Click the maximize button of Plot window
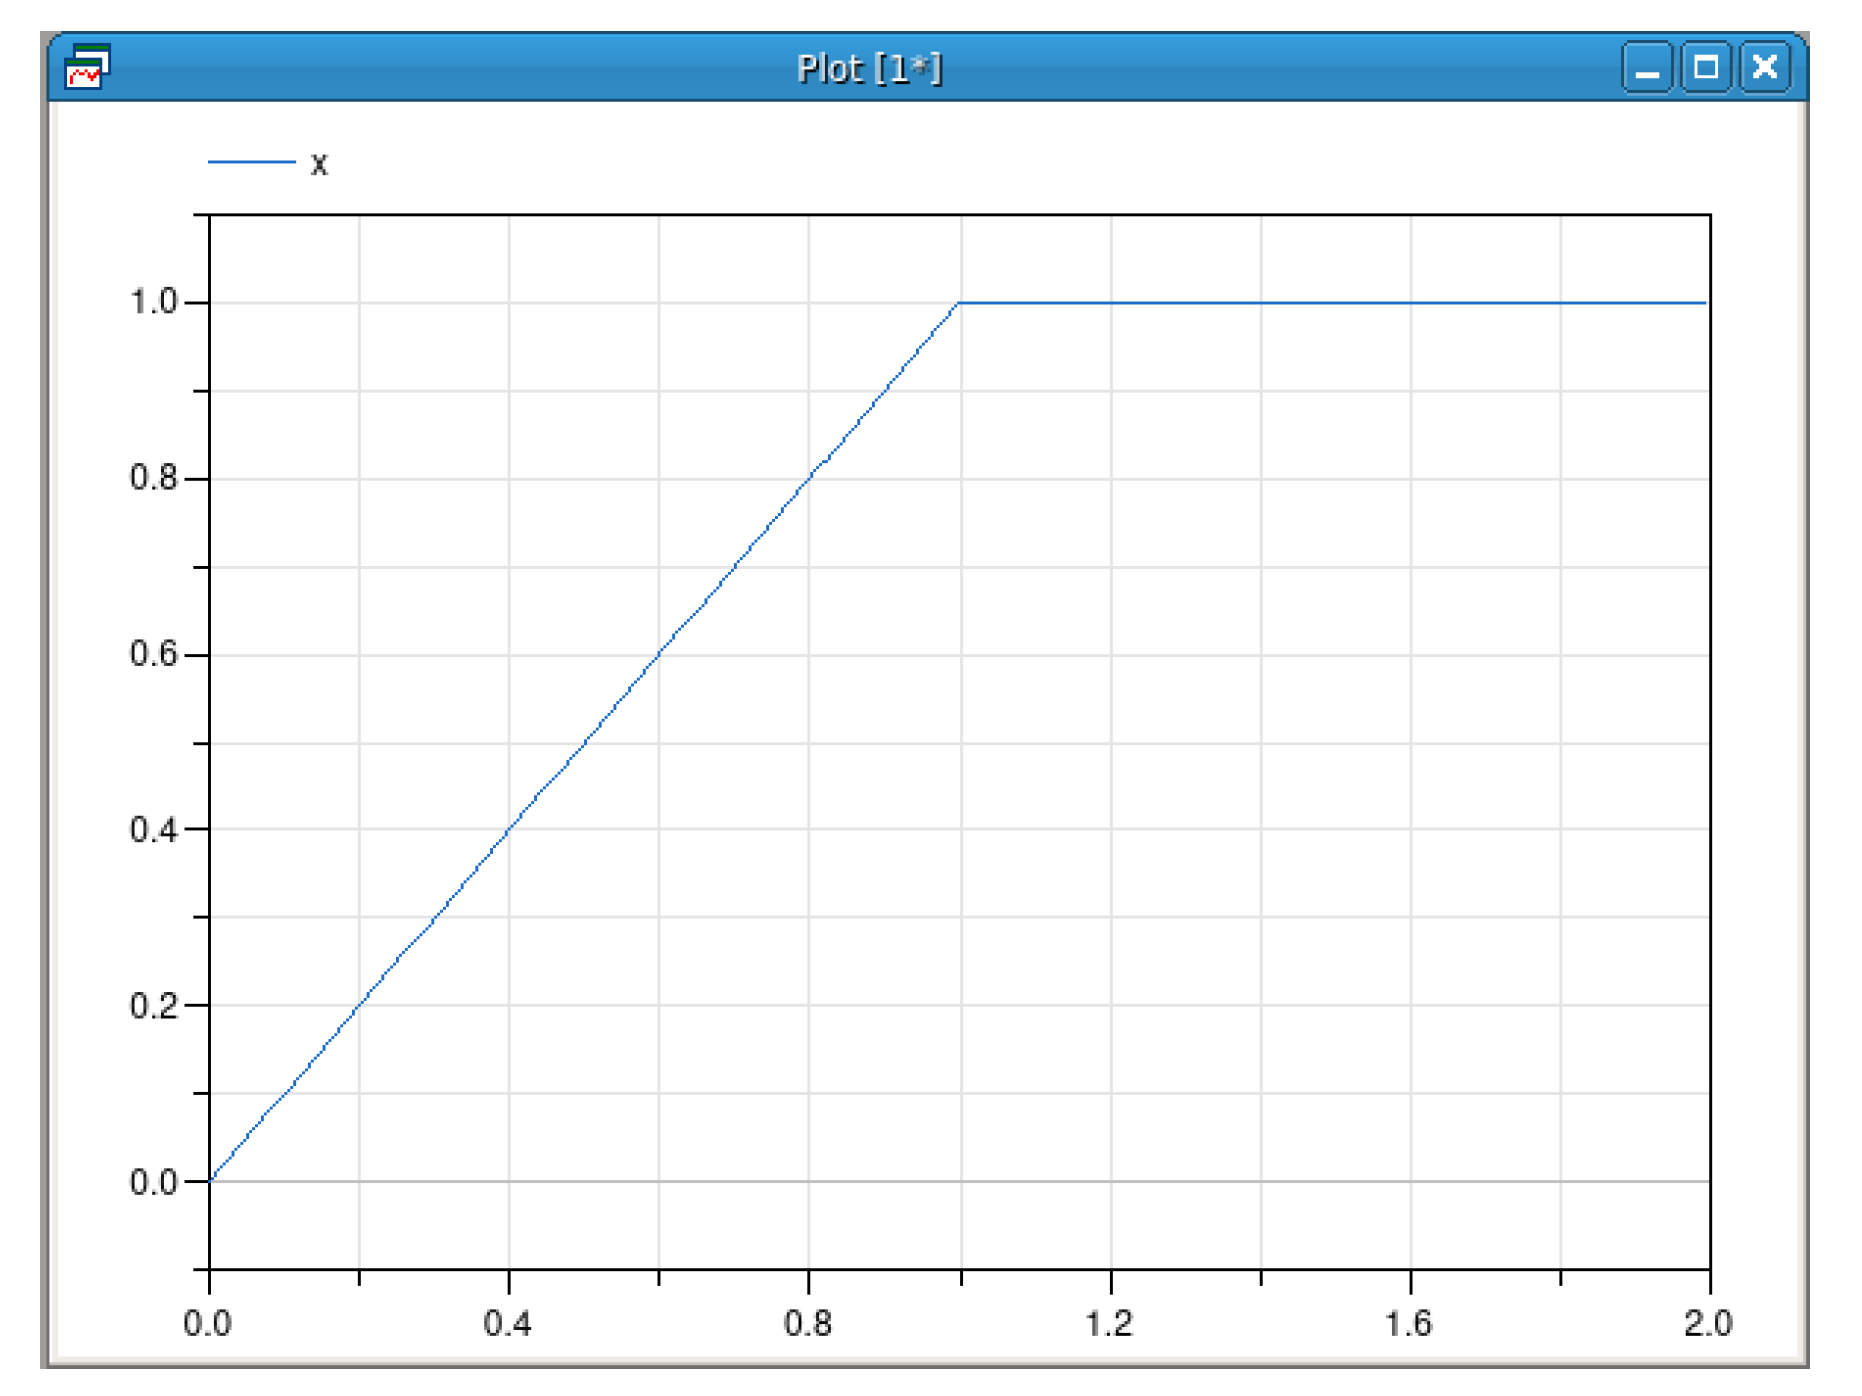The height and width of the screenshot is (1396, 1862). click(x=1708, y=67)
